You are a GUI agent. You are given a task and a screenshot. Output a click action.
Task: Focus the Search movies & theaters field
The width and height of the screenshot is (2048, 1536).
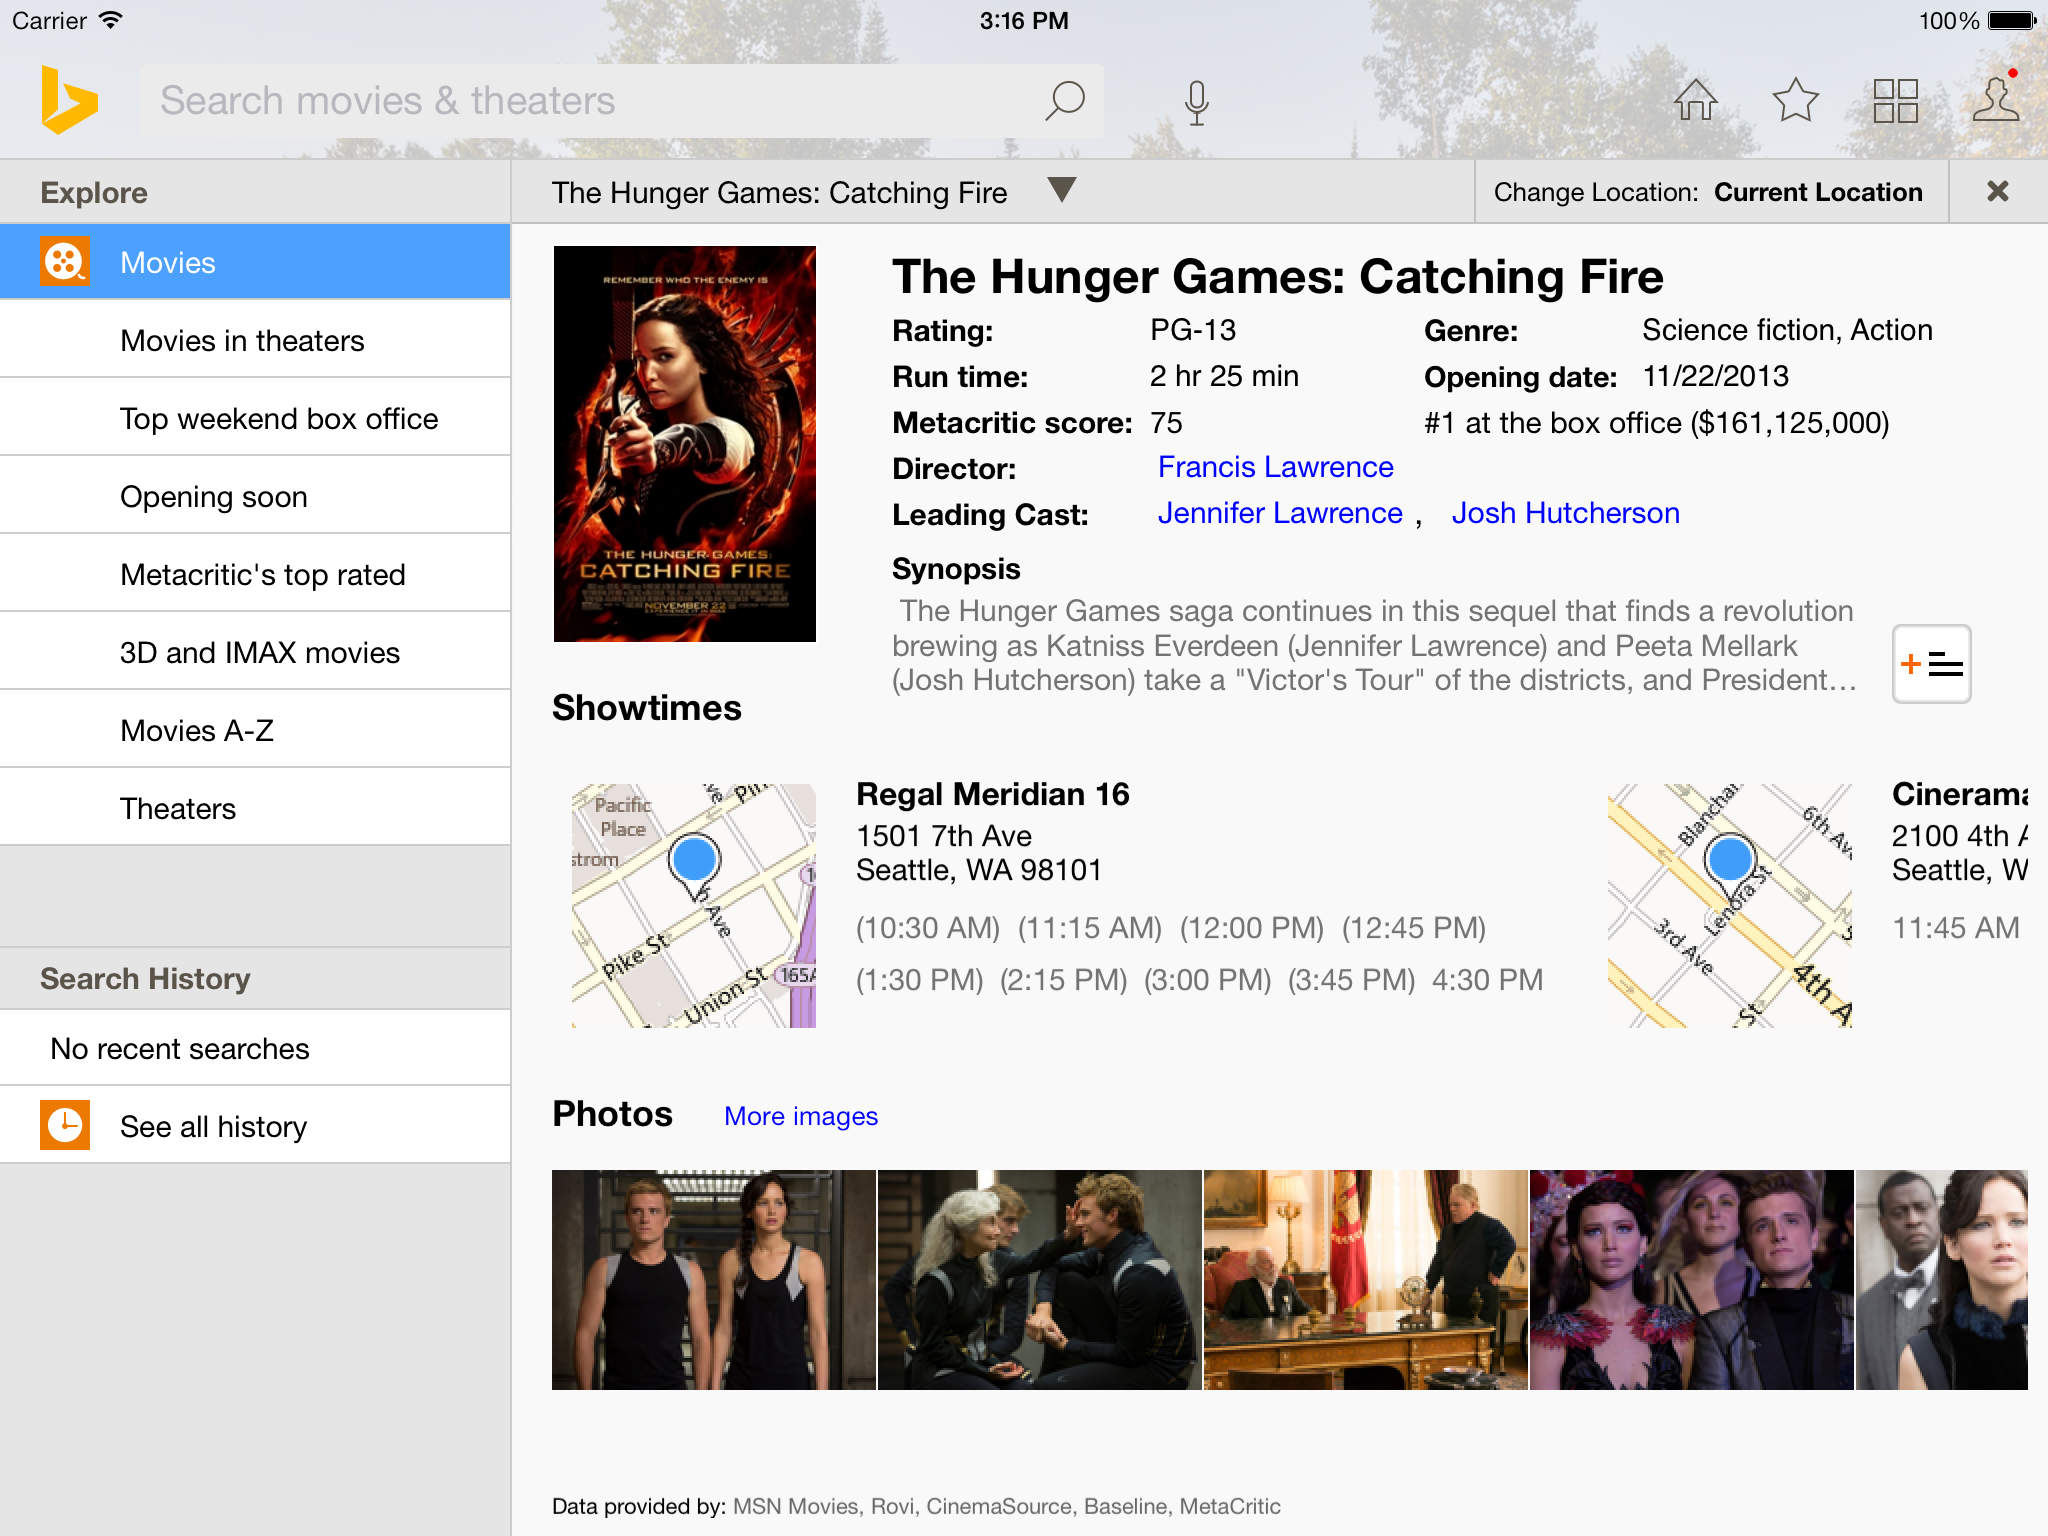(590, 100)
